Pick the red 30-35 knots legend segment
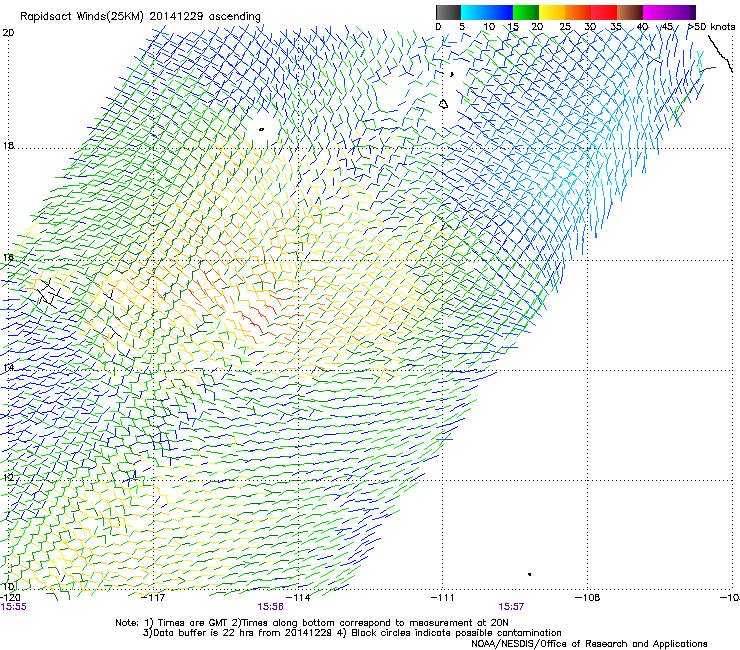The height and width of the screenshot is (650, 740). (x=604, y=12)
